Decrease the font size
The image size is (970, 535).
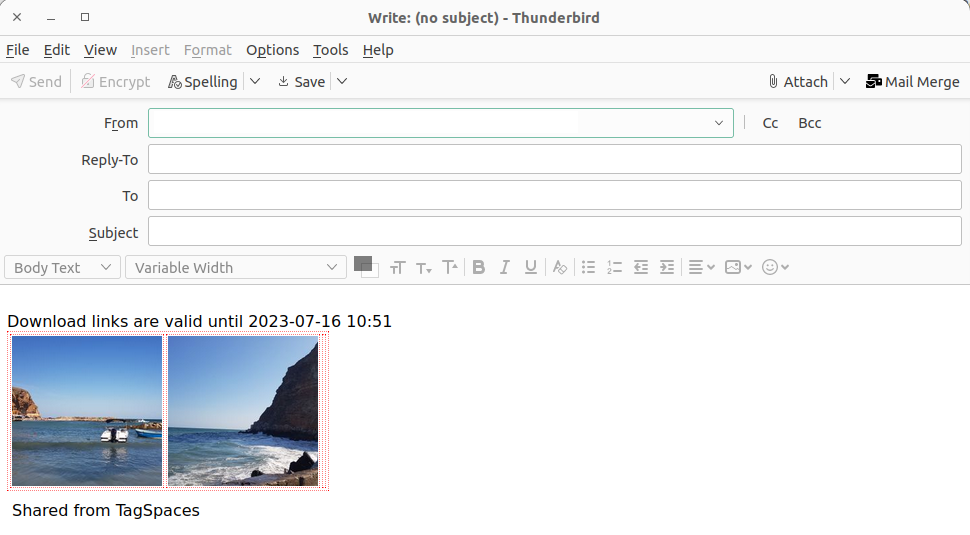pos(424,267)
